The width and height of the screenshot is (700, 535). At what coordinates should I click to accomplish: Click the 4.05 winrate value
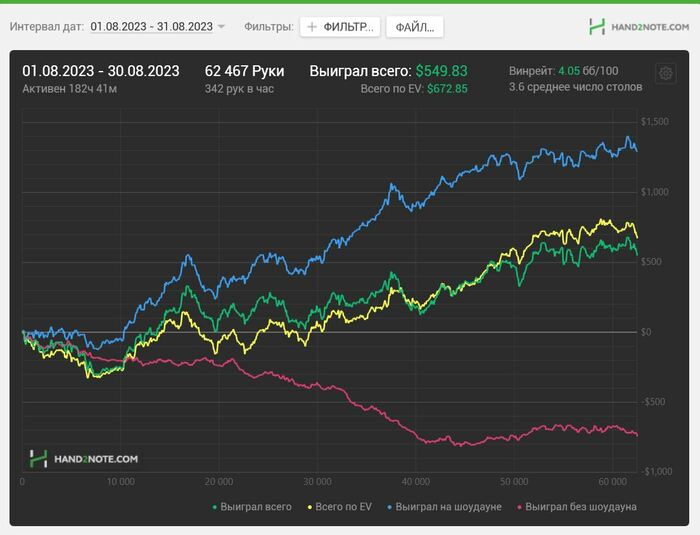[569, 71]
